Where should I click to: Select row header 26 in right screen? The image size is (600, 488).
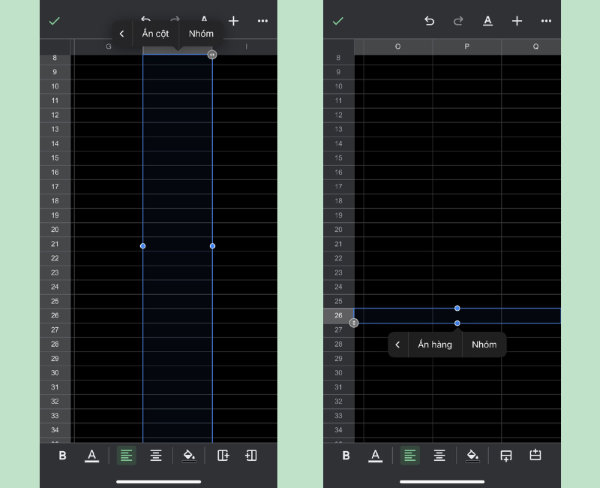coord(339,315)
